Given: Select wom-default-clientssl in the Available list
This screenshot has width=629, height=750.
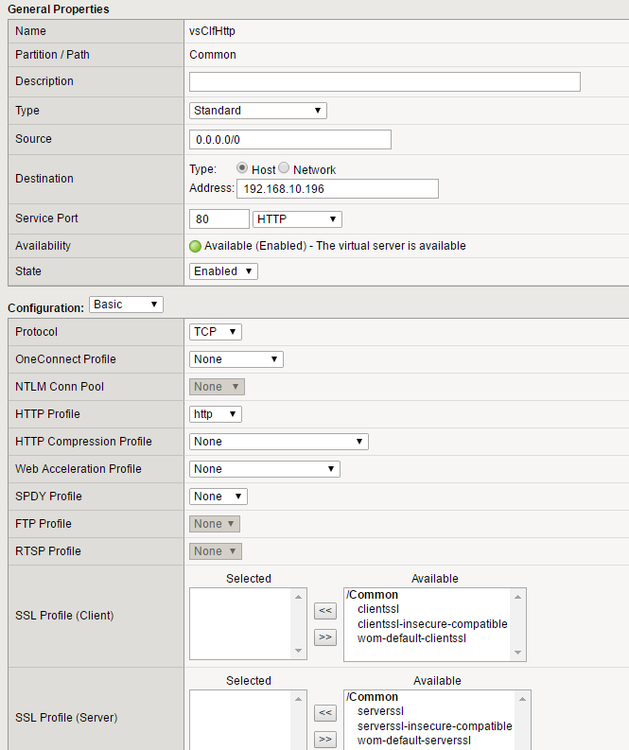Looking at the screenshot, I should click(412, 638).
